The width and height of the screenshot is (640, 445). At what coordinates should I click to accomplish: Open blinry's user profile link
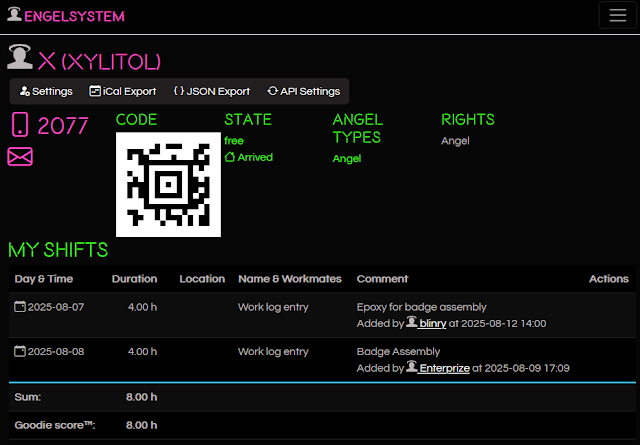432,323
